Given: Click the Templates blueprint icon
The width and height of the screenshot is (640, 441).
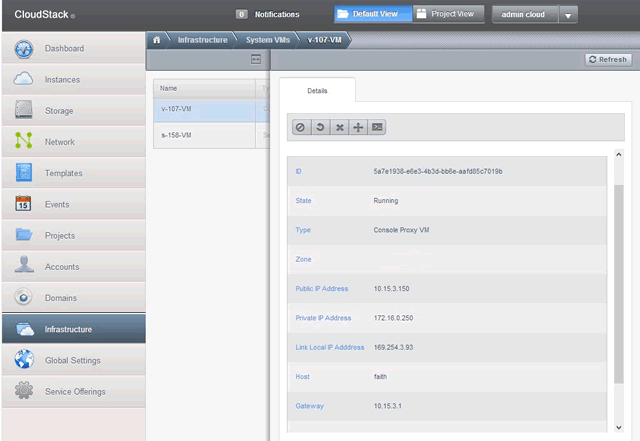Looking at the screenshot, I should click(24, 172).
